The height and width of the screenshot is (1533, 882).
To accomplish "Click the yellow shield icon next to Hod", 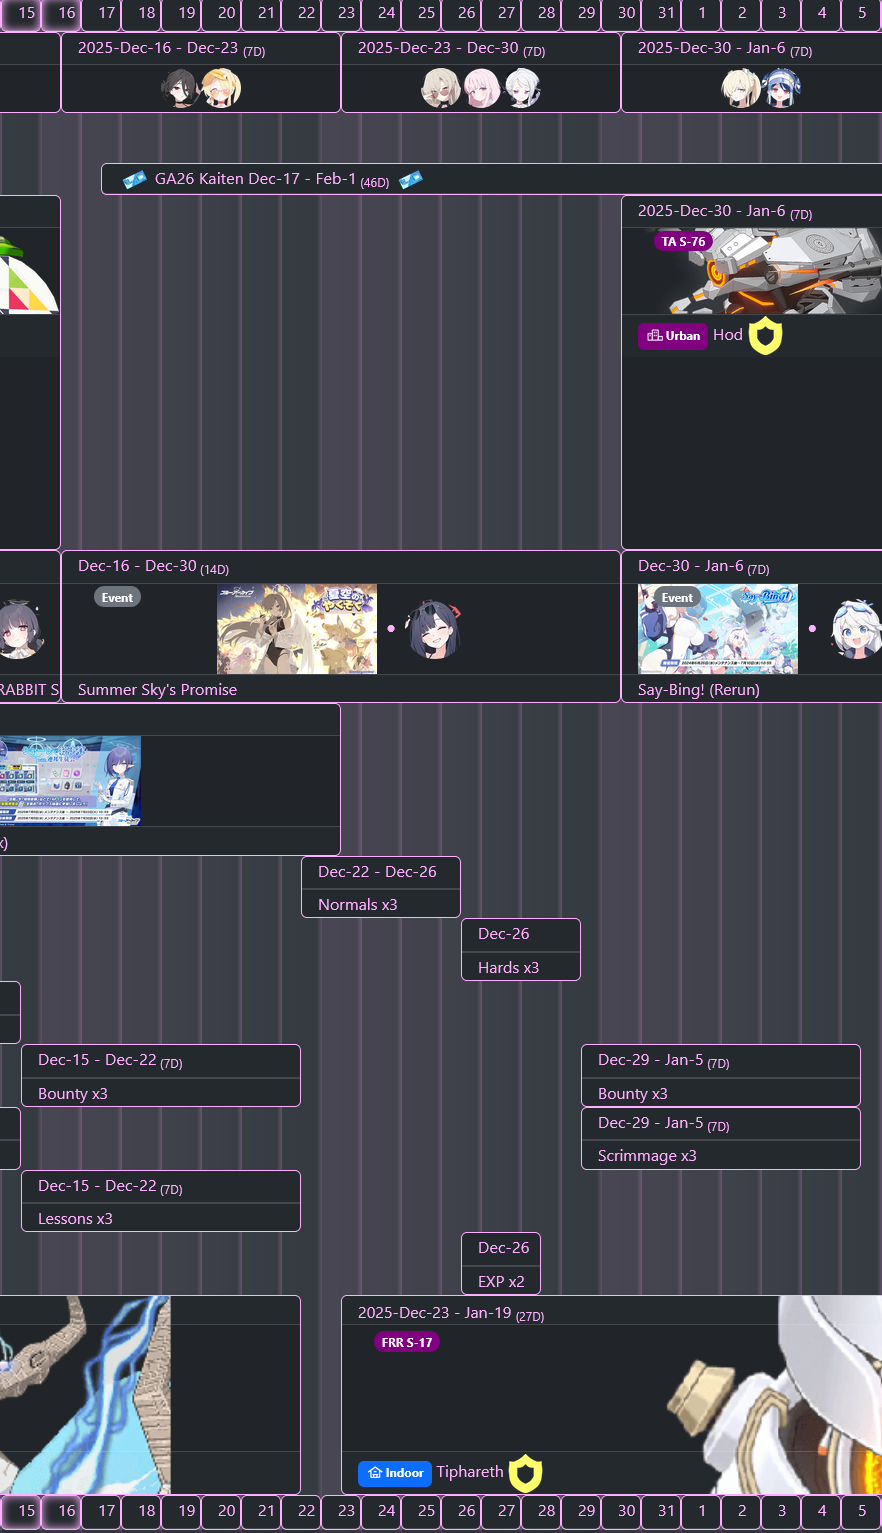I will 765,336.
